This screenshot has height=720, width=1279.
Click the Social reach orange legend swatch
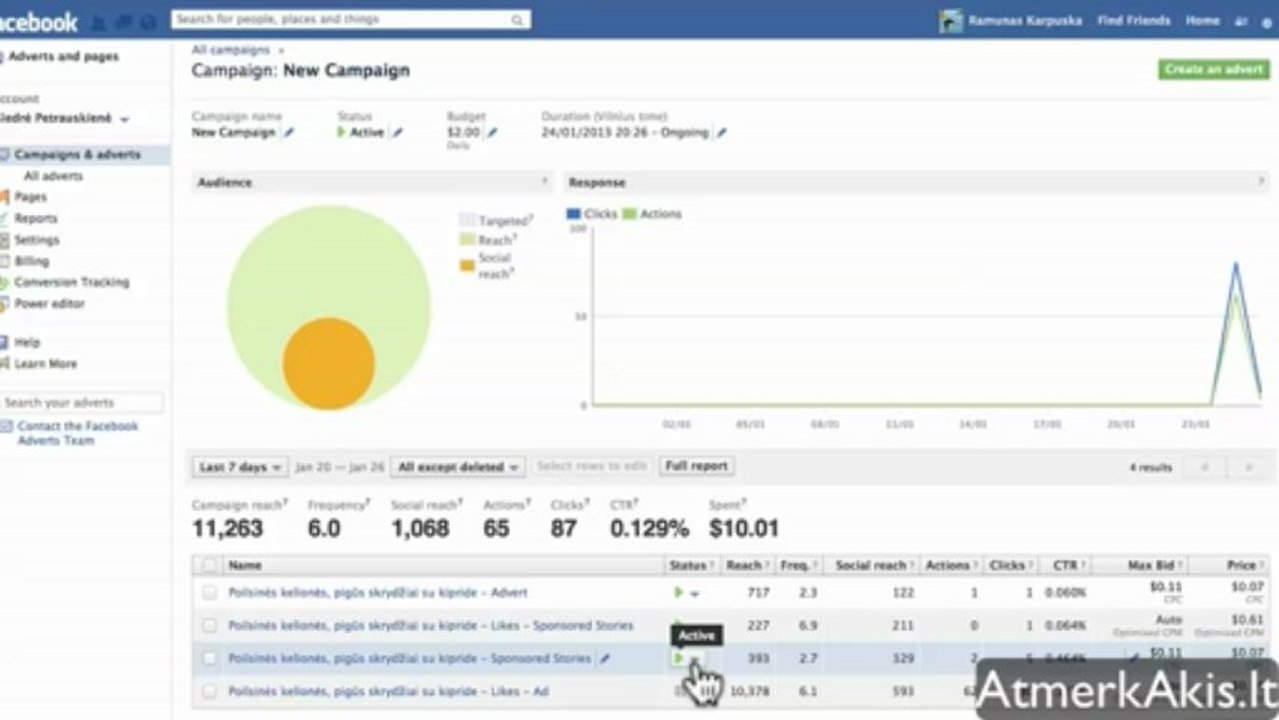466,265
